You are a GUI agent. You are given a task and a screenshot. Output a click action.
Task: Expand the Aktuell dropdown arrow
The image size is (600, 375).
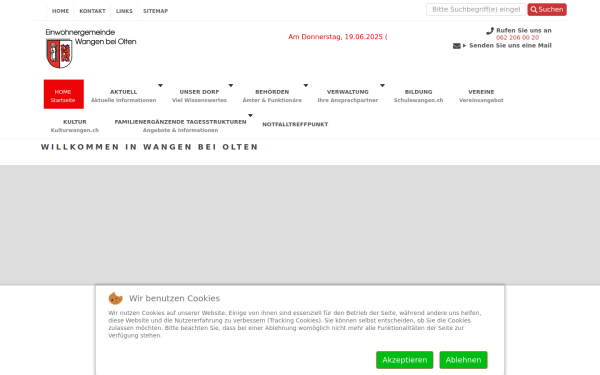pos(160,85)
